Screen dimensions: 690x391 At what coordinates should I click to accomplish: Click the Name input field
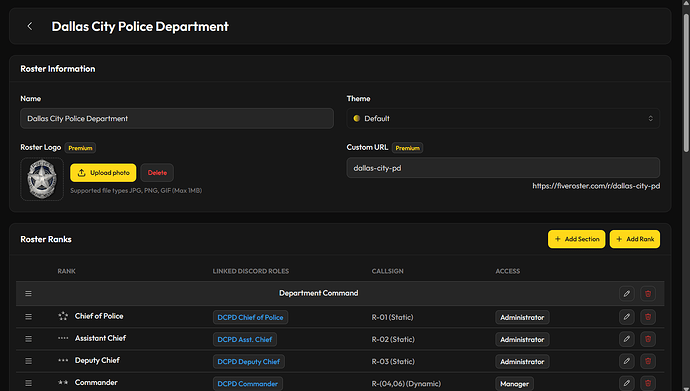[177, 118]
